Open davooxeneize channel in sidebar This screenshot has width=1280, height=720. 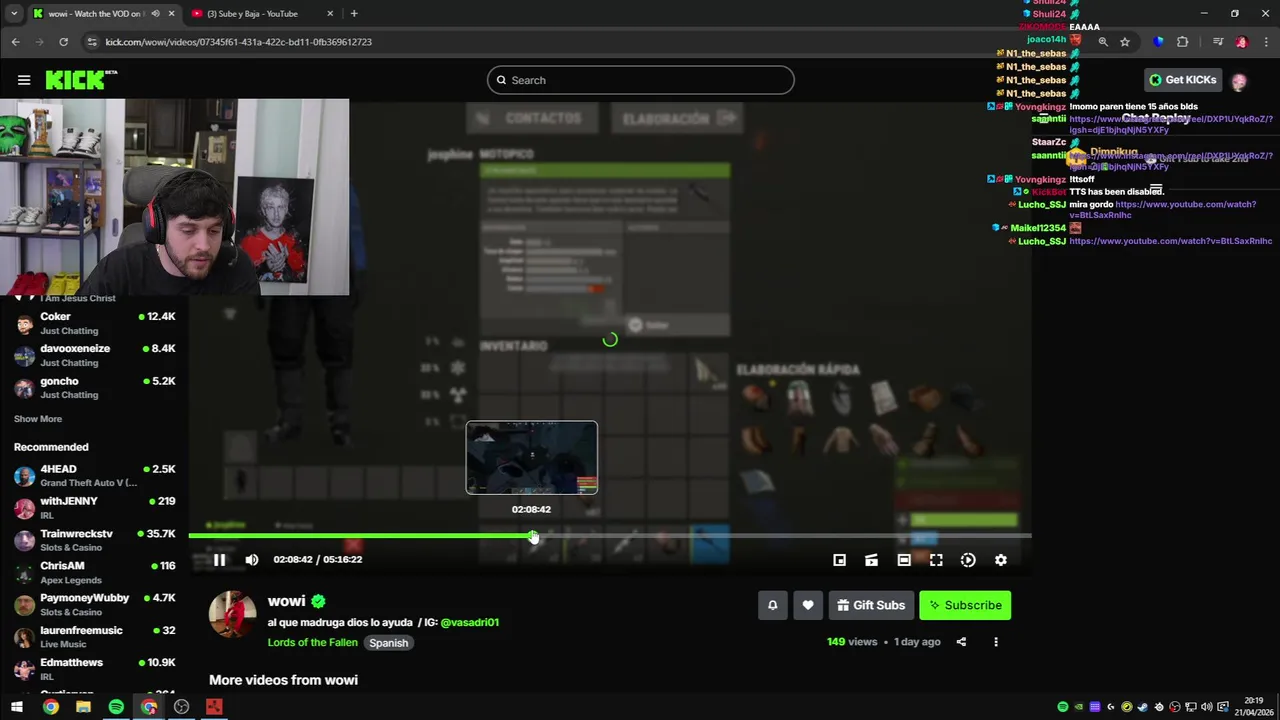[95, 355]
